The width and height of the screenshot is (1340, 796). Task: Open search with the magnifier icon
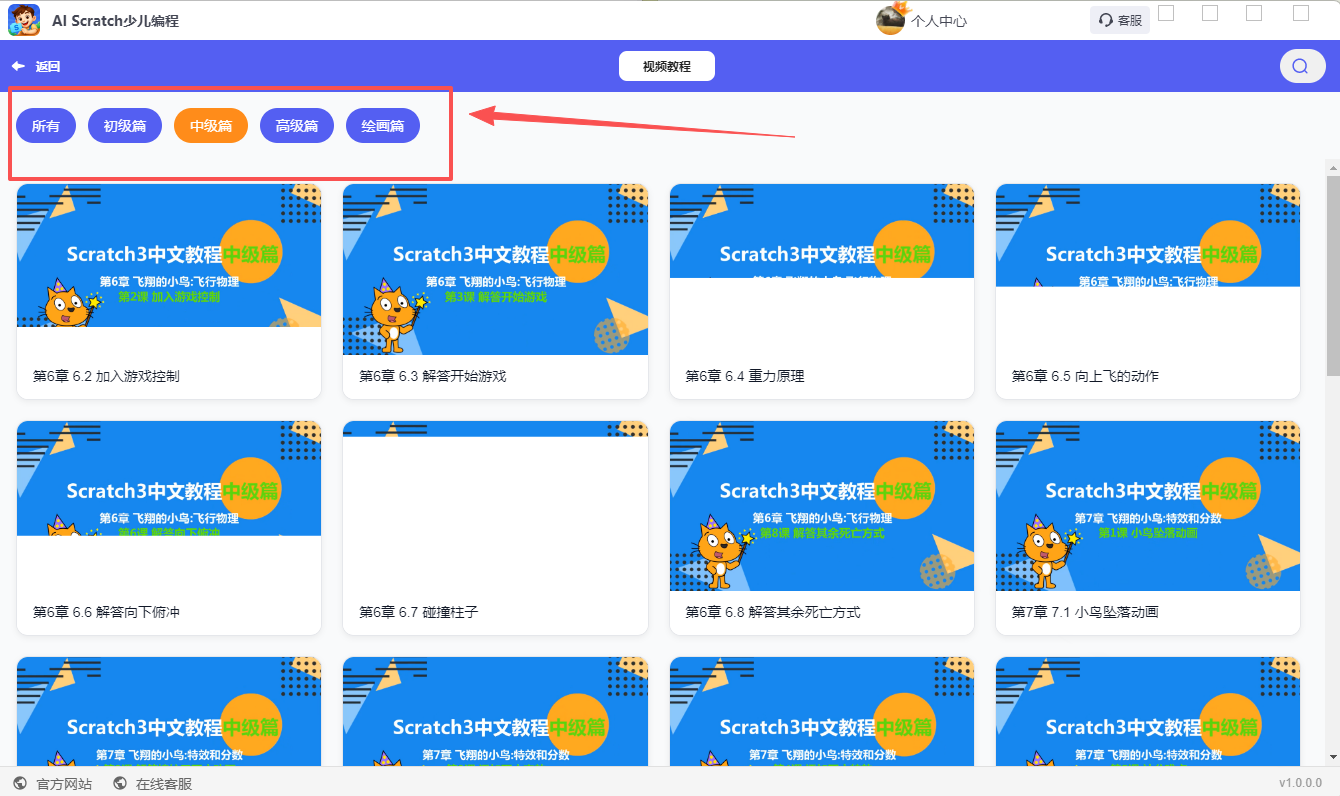click(x=1302, y=66)
